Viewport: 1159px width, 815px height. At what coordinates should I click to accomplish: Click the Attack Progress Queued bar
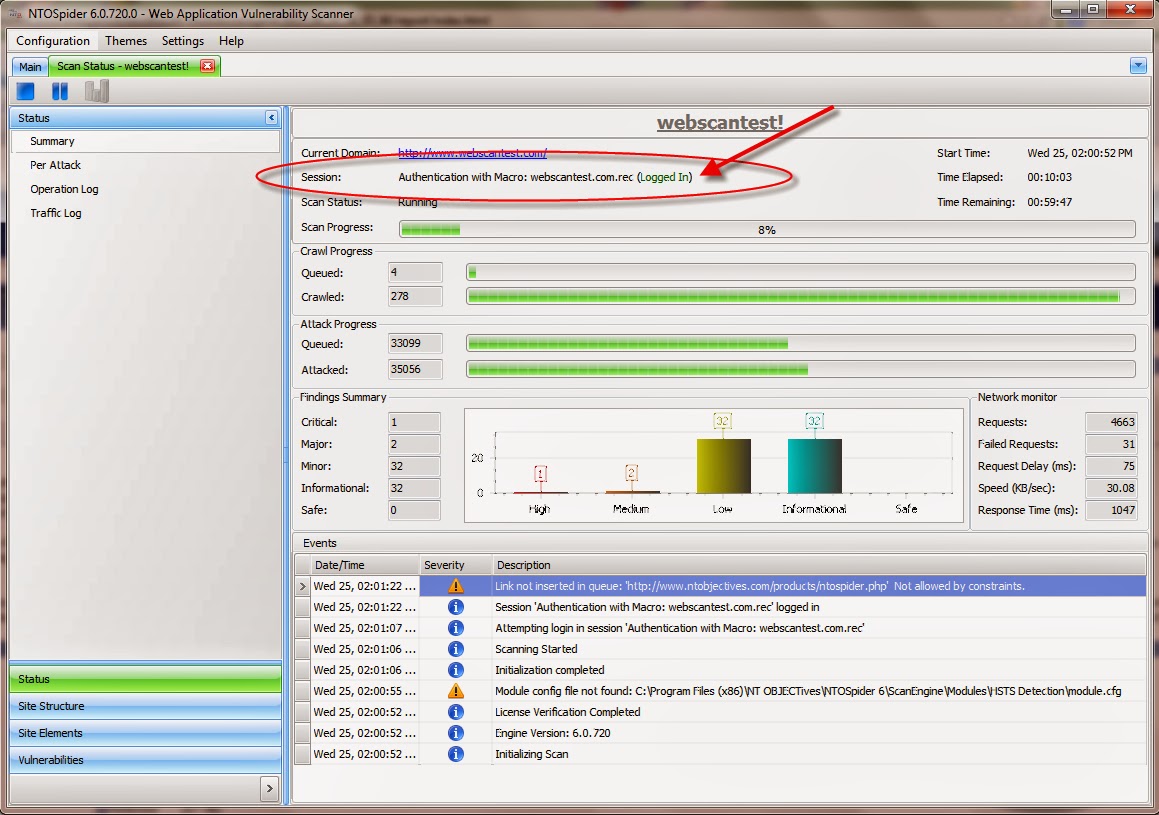point(801,344)
